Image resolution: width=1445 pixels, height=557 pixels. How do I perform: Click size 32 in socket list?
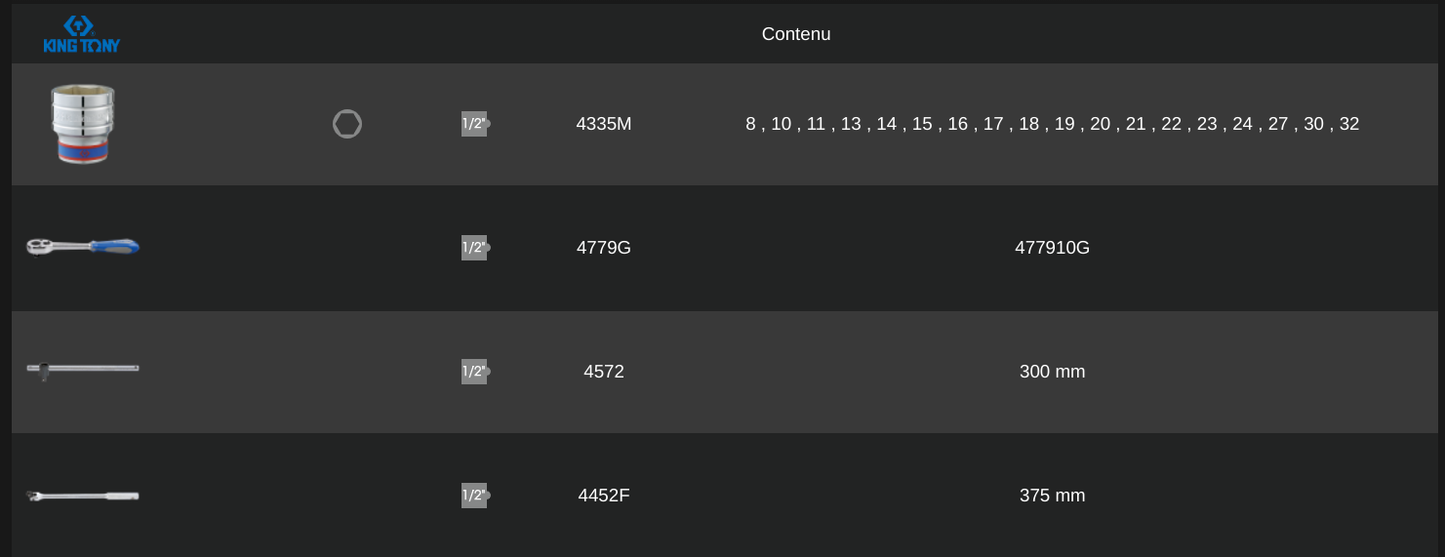pyautogui.click(x=1349, y=124)
